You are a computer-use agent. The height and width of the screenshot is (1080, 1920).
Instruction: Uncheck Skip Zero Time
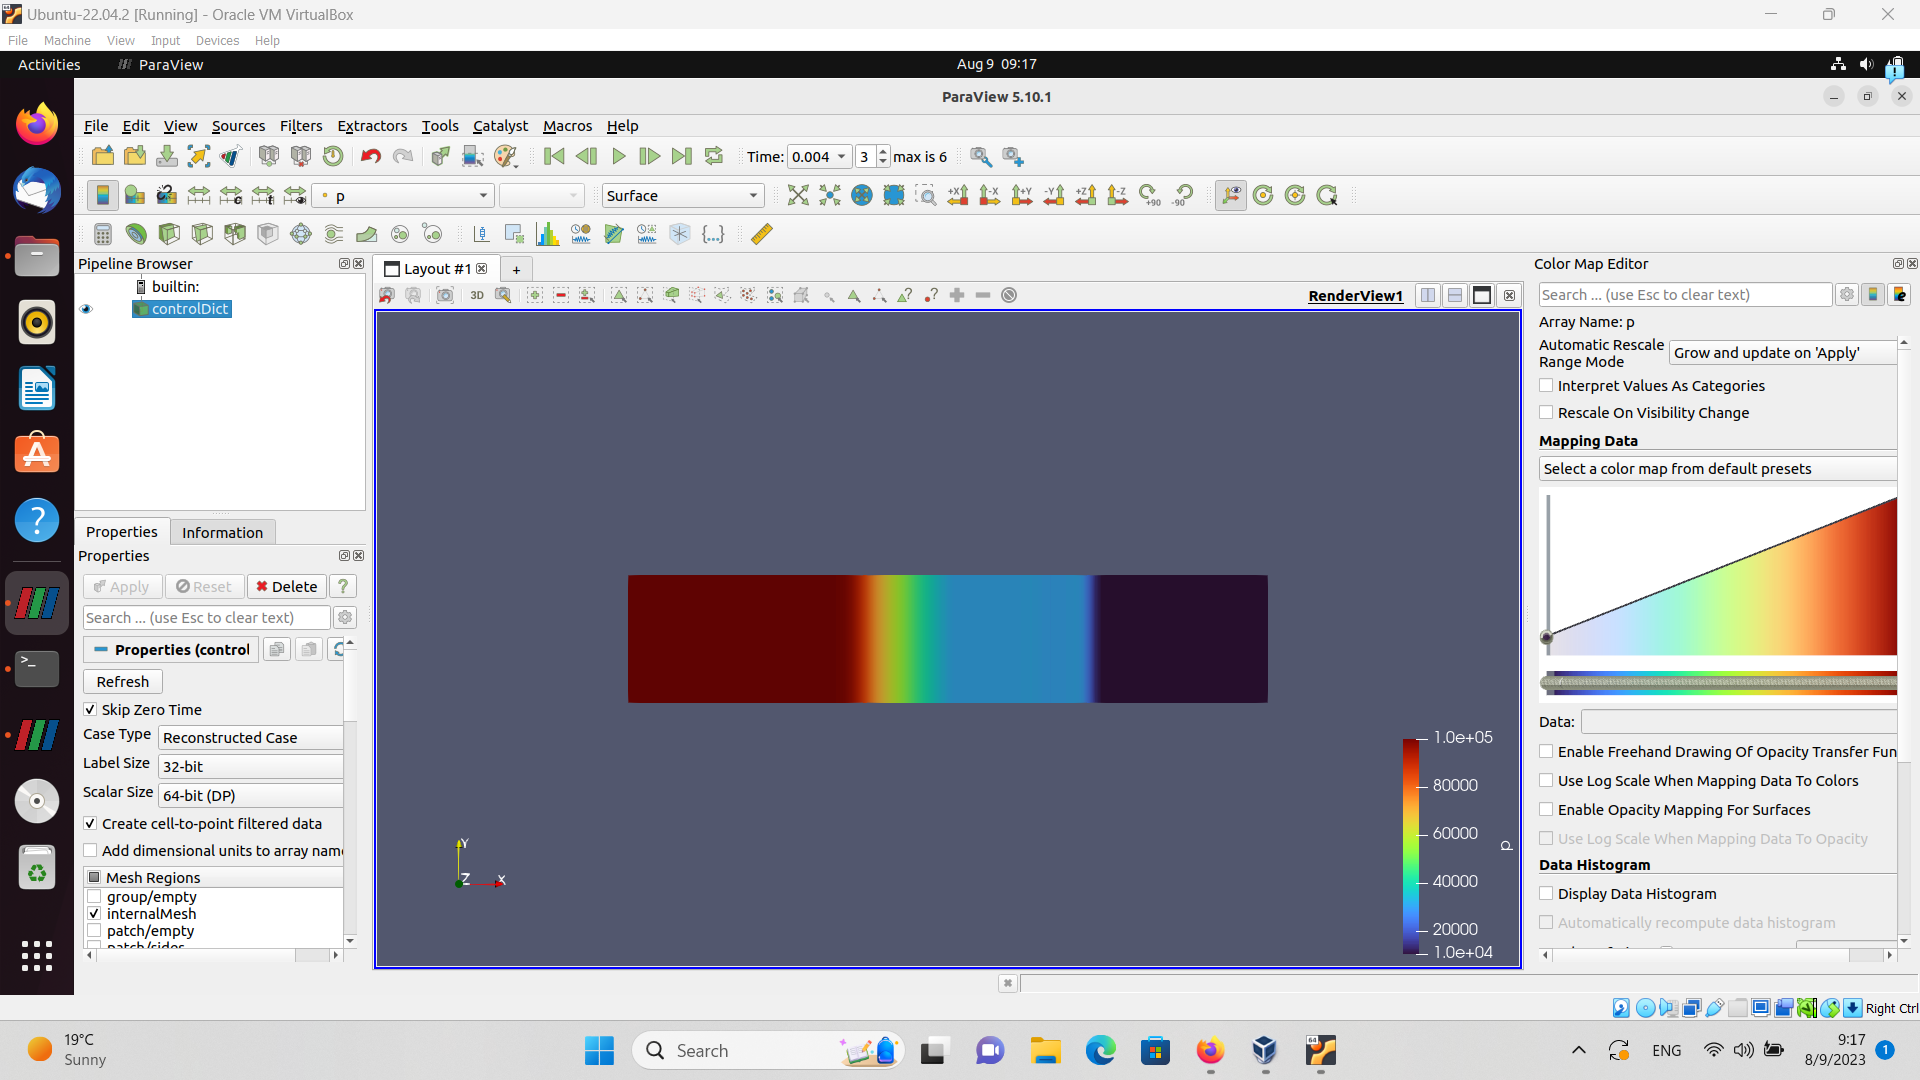click(90, 710)
